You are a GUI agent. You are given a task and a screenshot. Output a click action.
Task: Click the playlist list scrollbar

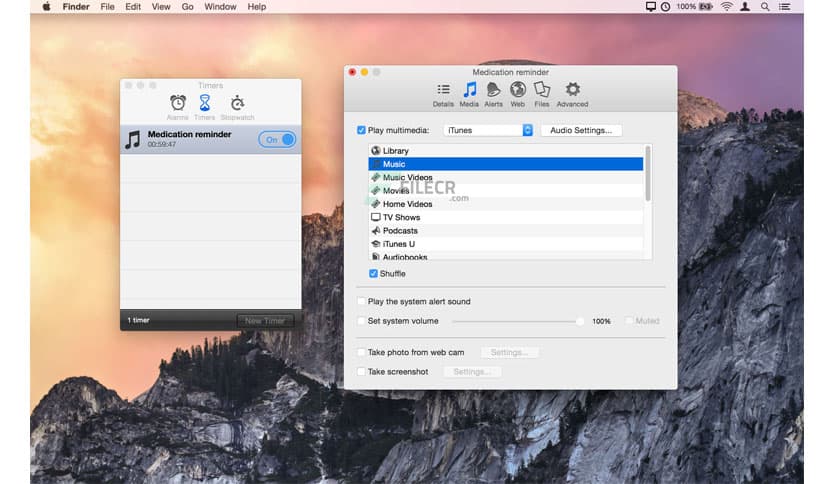coord(648,174)
